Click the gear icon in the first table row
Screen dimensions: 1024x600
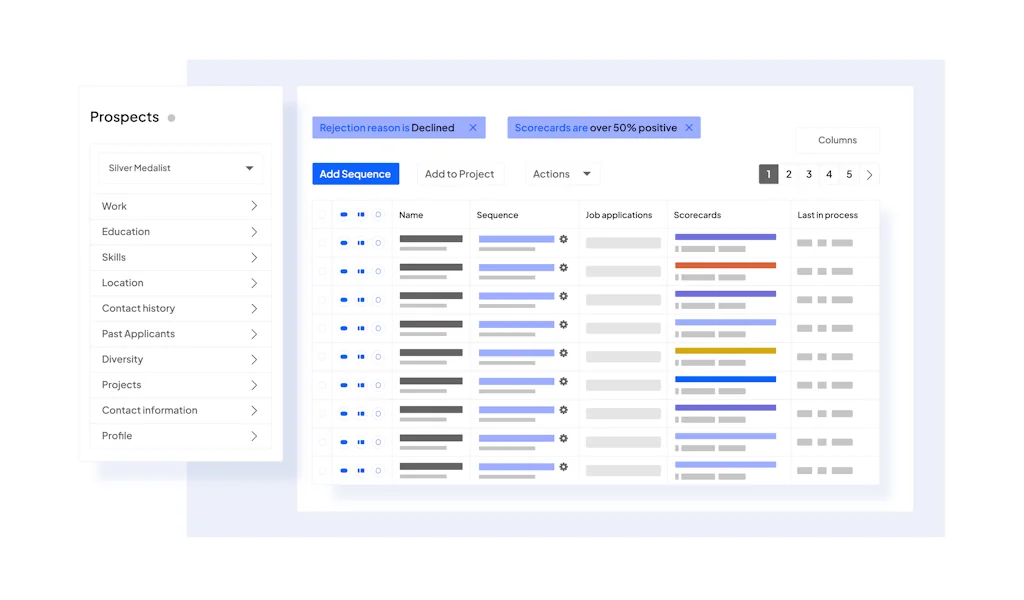(x=564, y=239)
